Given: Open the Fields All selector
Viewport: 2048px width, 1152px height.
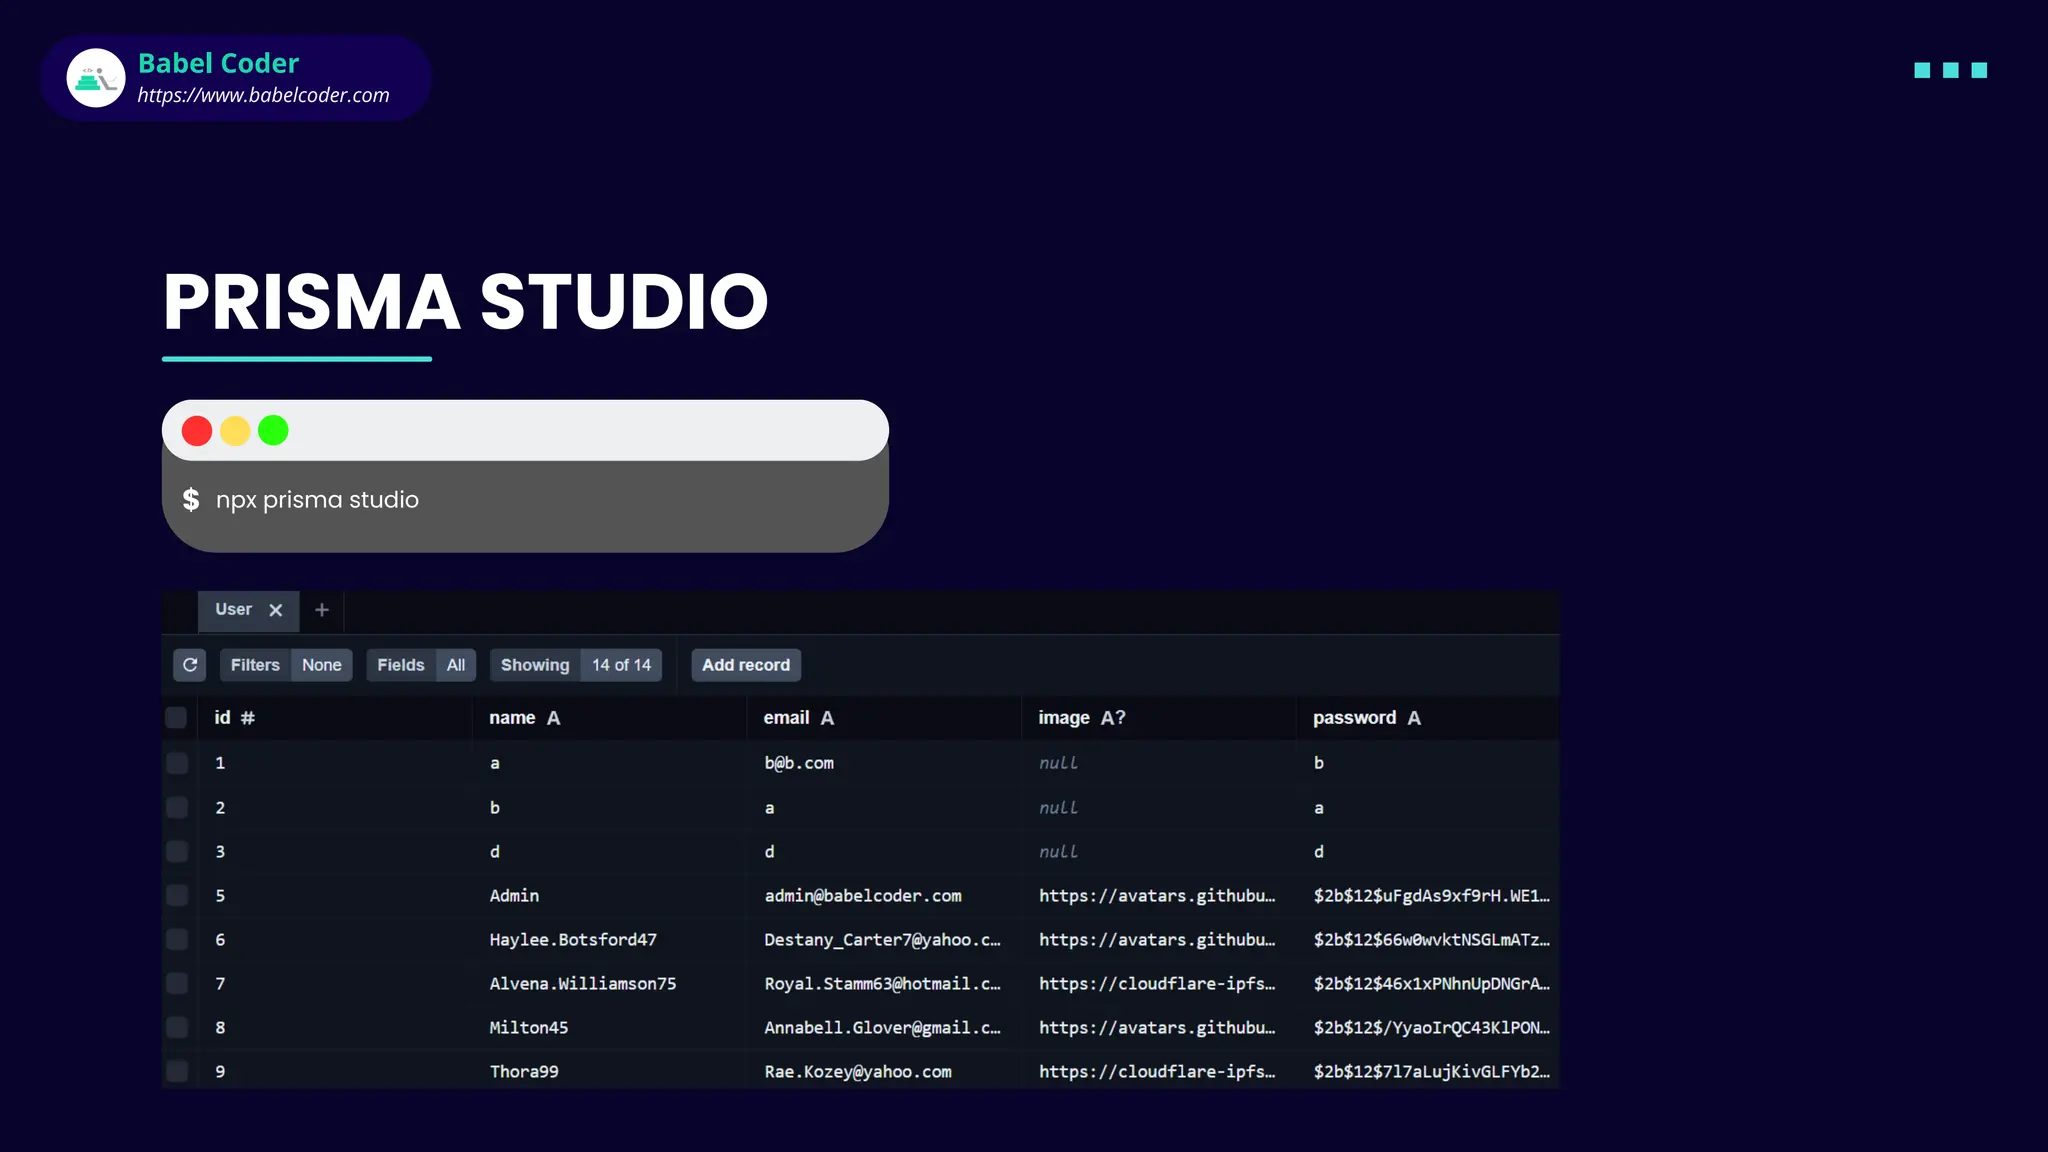Looking at the screenshot, I should (421, 665).
